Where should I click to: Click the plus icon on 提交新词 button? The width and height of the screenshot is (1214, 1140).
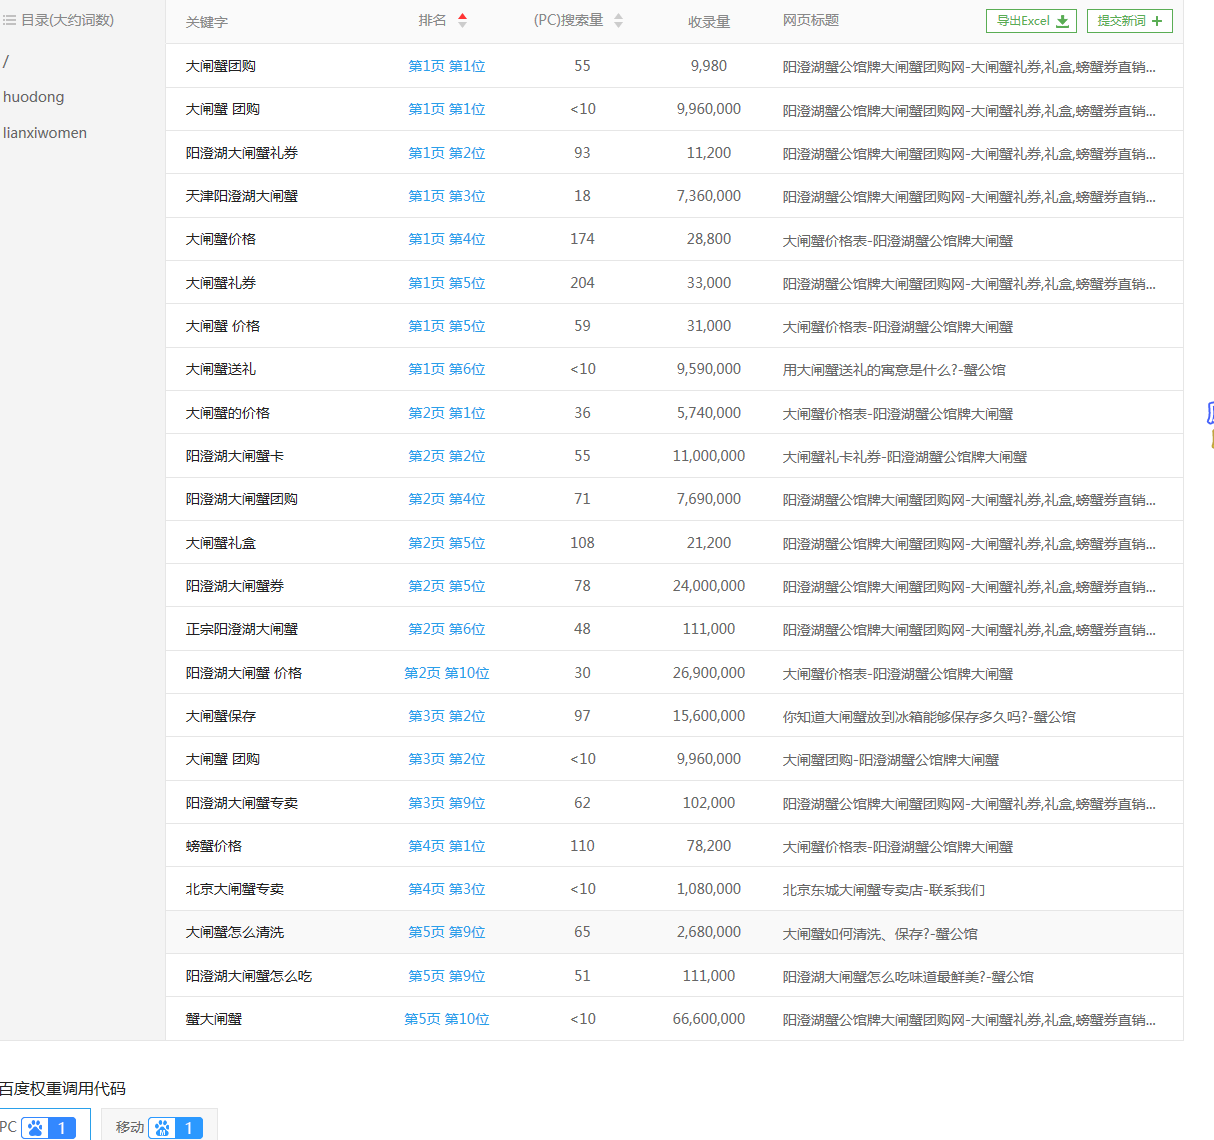click(1156, 20)
